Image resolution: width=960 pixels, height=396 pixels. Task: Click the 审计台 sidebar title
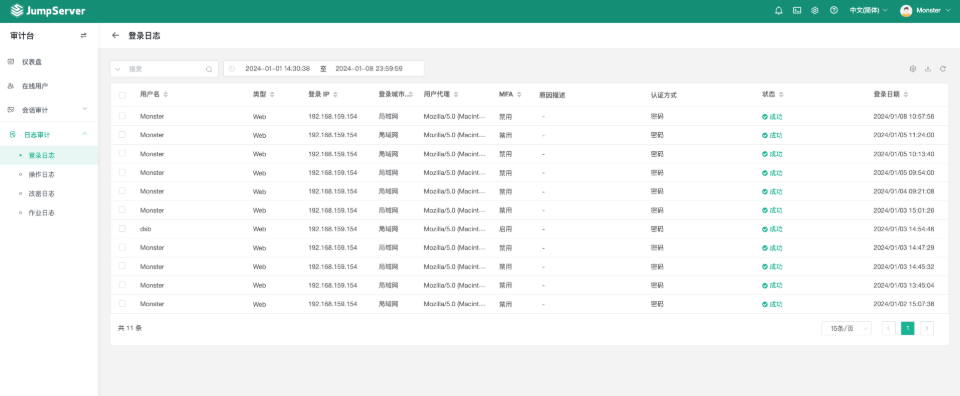click(x=22, y=35)
